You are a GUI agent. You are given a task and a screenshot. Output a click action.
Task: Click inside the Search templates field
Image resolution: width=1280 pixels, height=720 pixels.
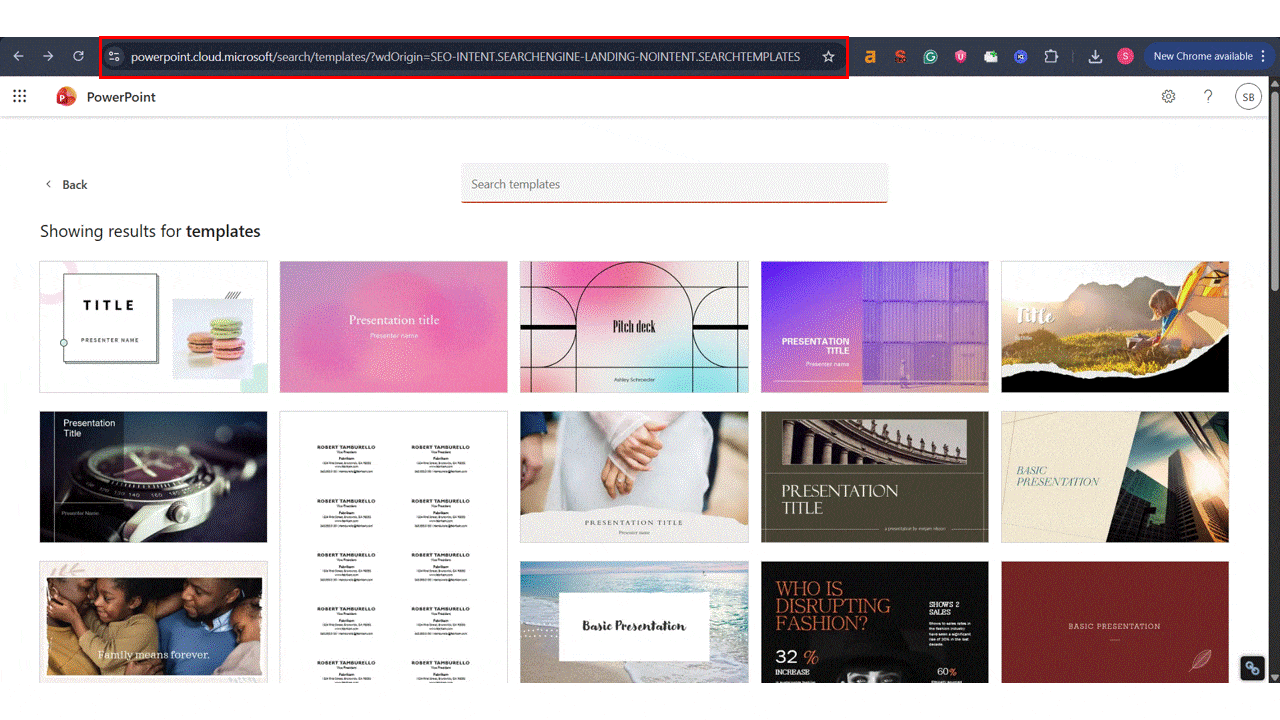[674, 184]
